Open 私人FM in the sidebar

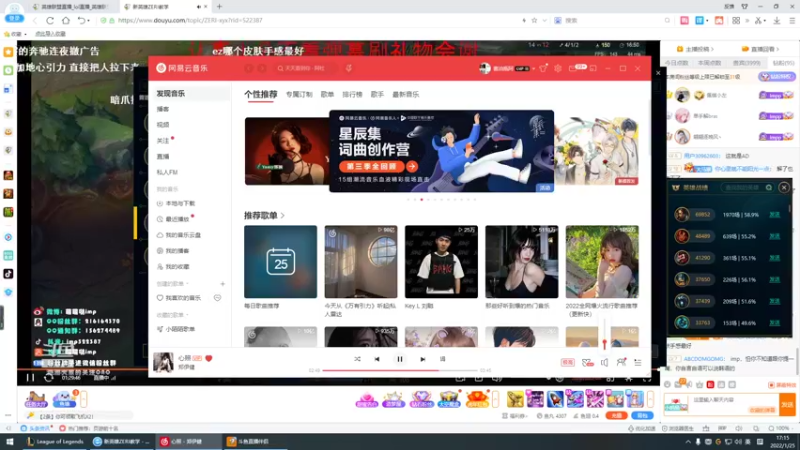click(x=167, y=172)
